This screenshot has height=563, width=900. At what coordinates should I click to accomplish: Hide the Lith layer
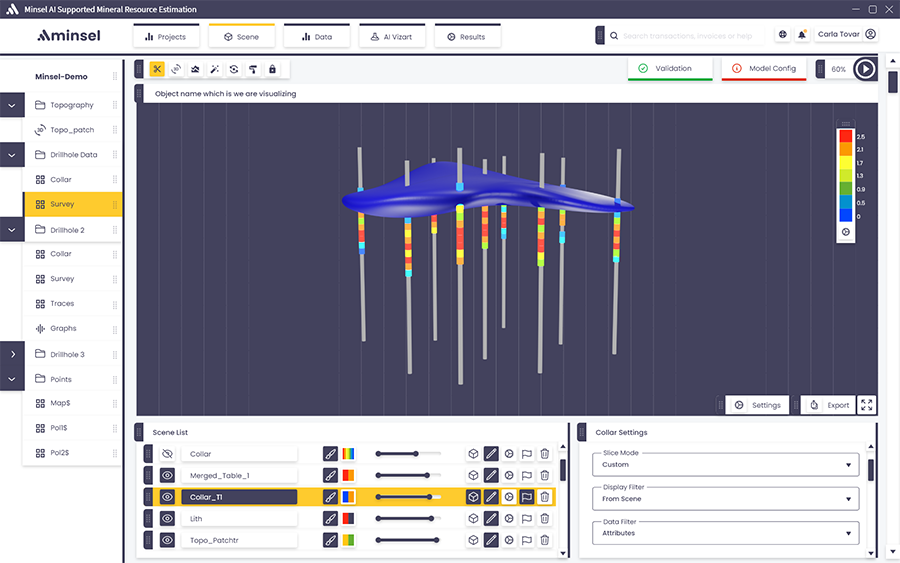pyautogui.click(x=167, y=519)
